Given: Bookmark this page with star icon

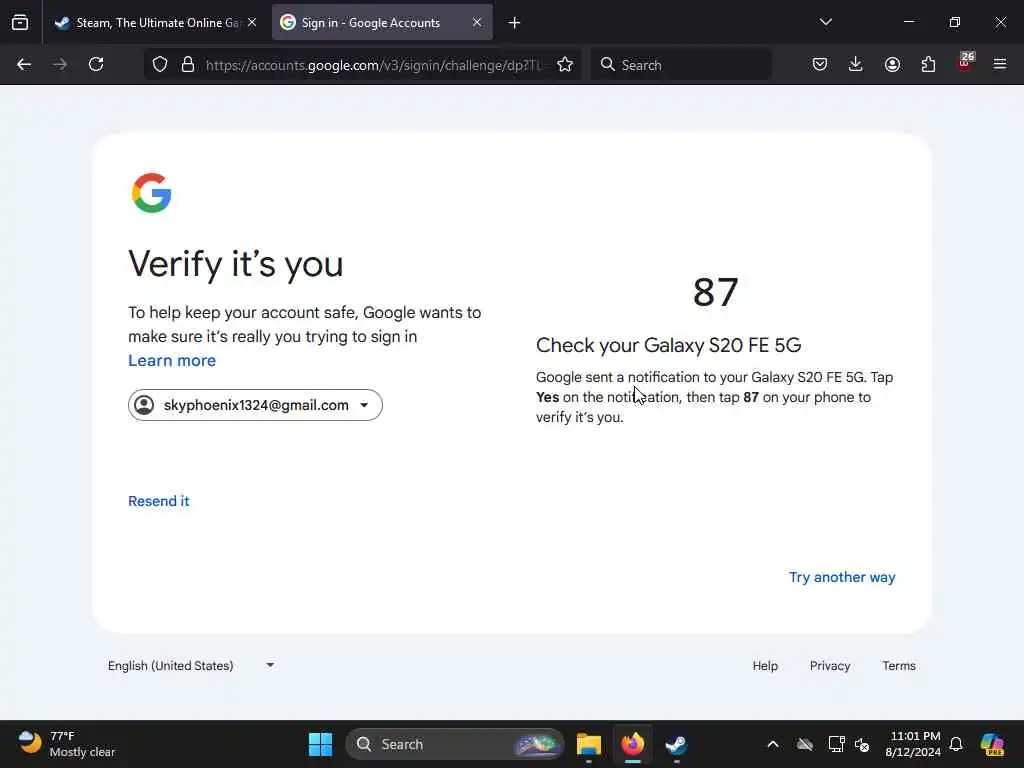Looking at the screenshot, I should point(565,65).
